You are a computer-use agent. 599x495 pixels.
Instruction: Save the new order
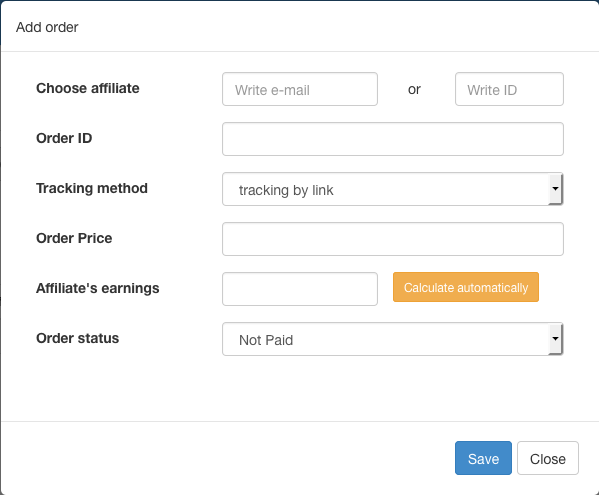(483, 458)
